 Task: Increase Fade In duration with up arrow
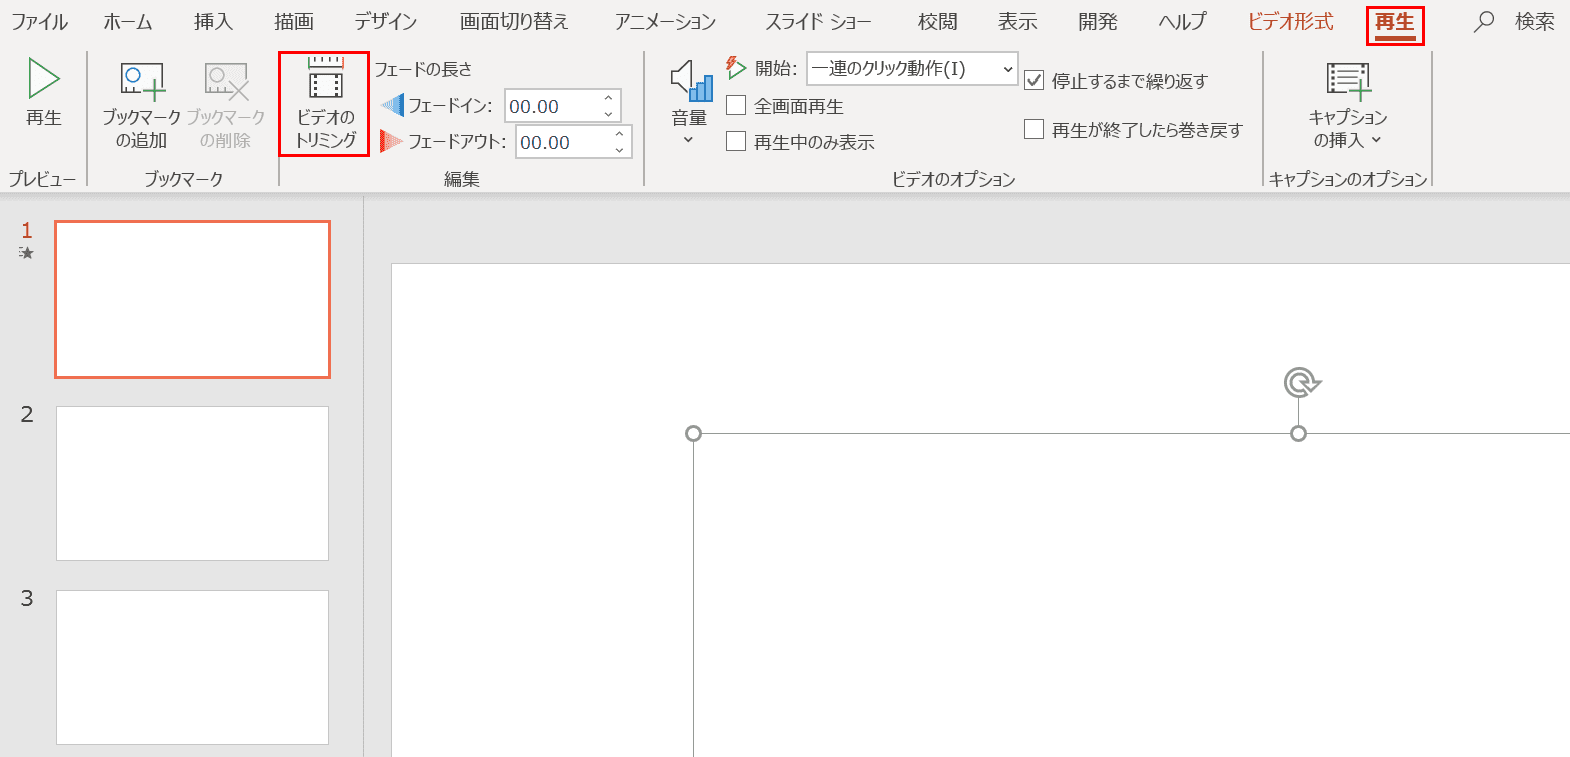(608, 98)
